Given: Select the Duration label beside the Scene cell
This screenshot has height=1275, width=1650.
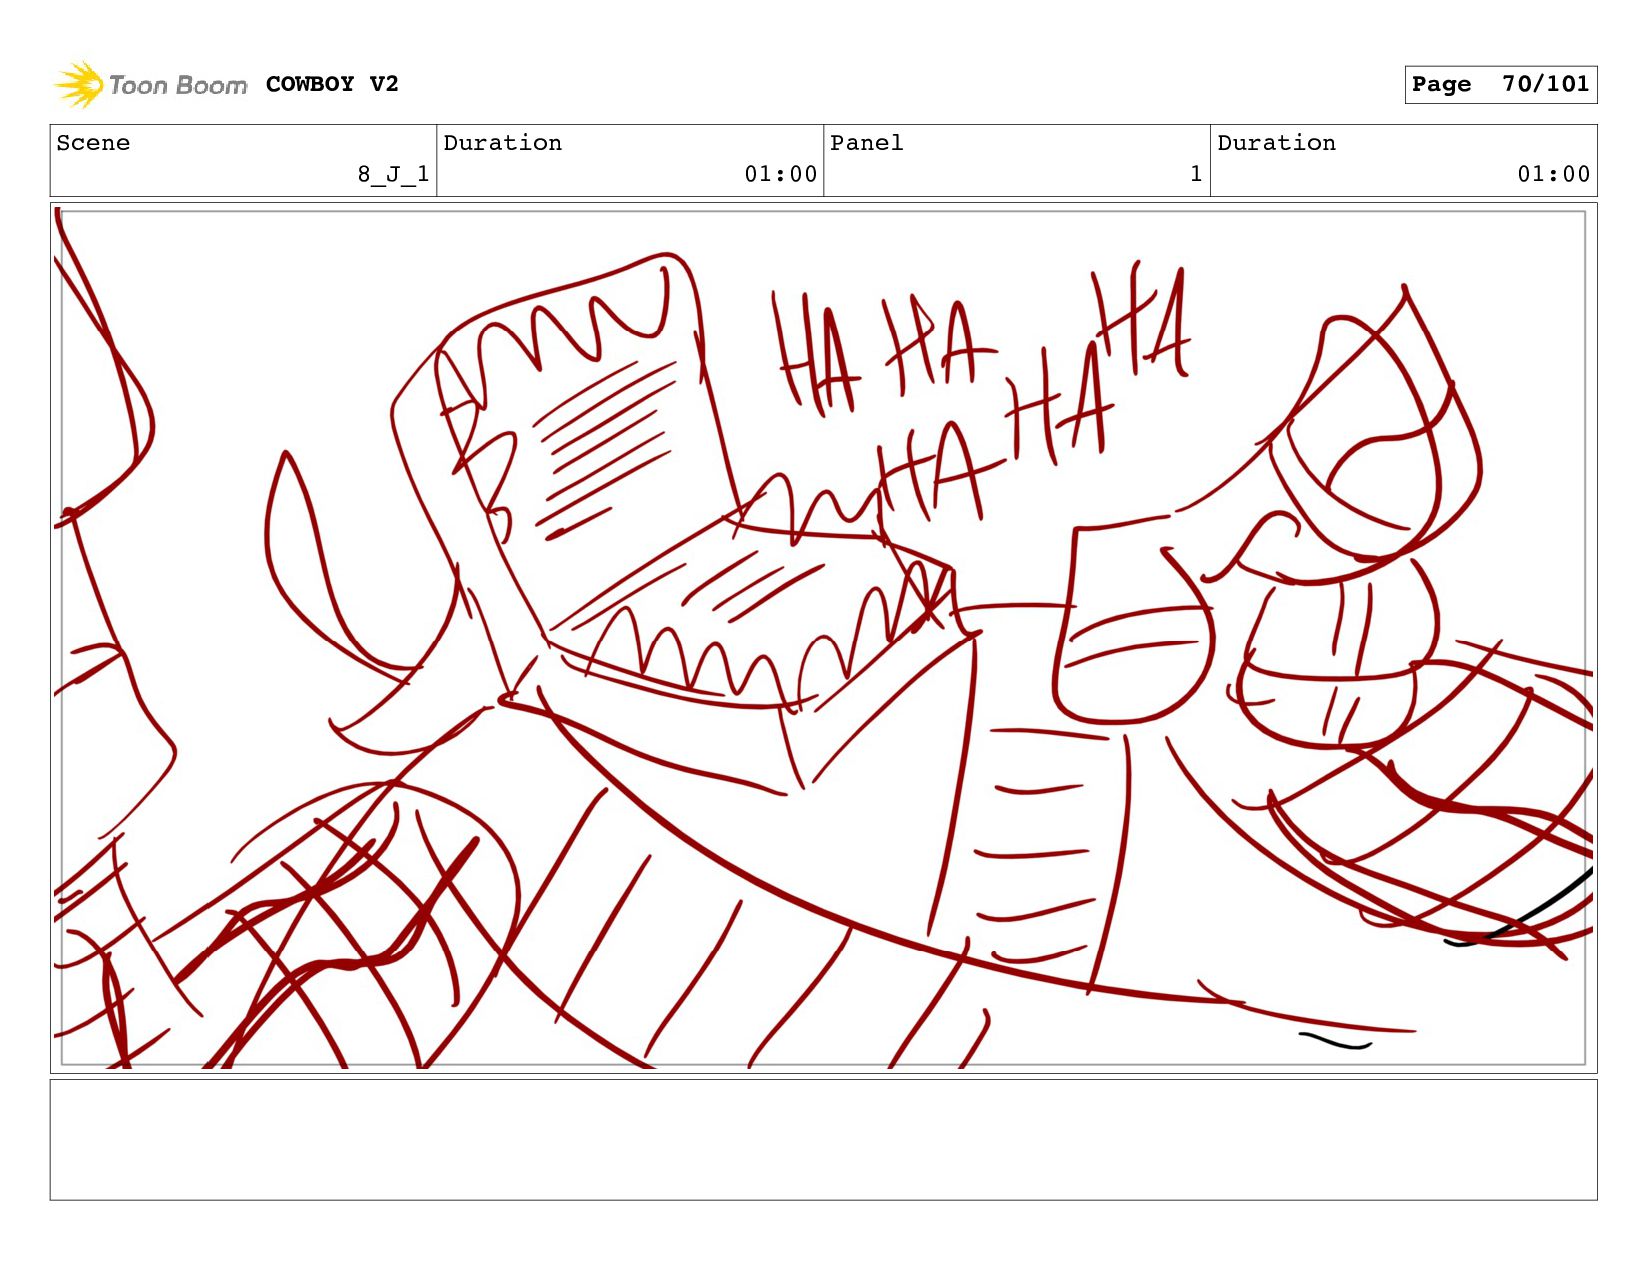Looking at the screenshot, I should pos(502,143).
